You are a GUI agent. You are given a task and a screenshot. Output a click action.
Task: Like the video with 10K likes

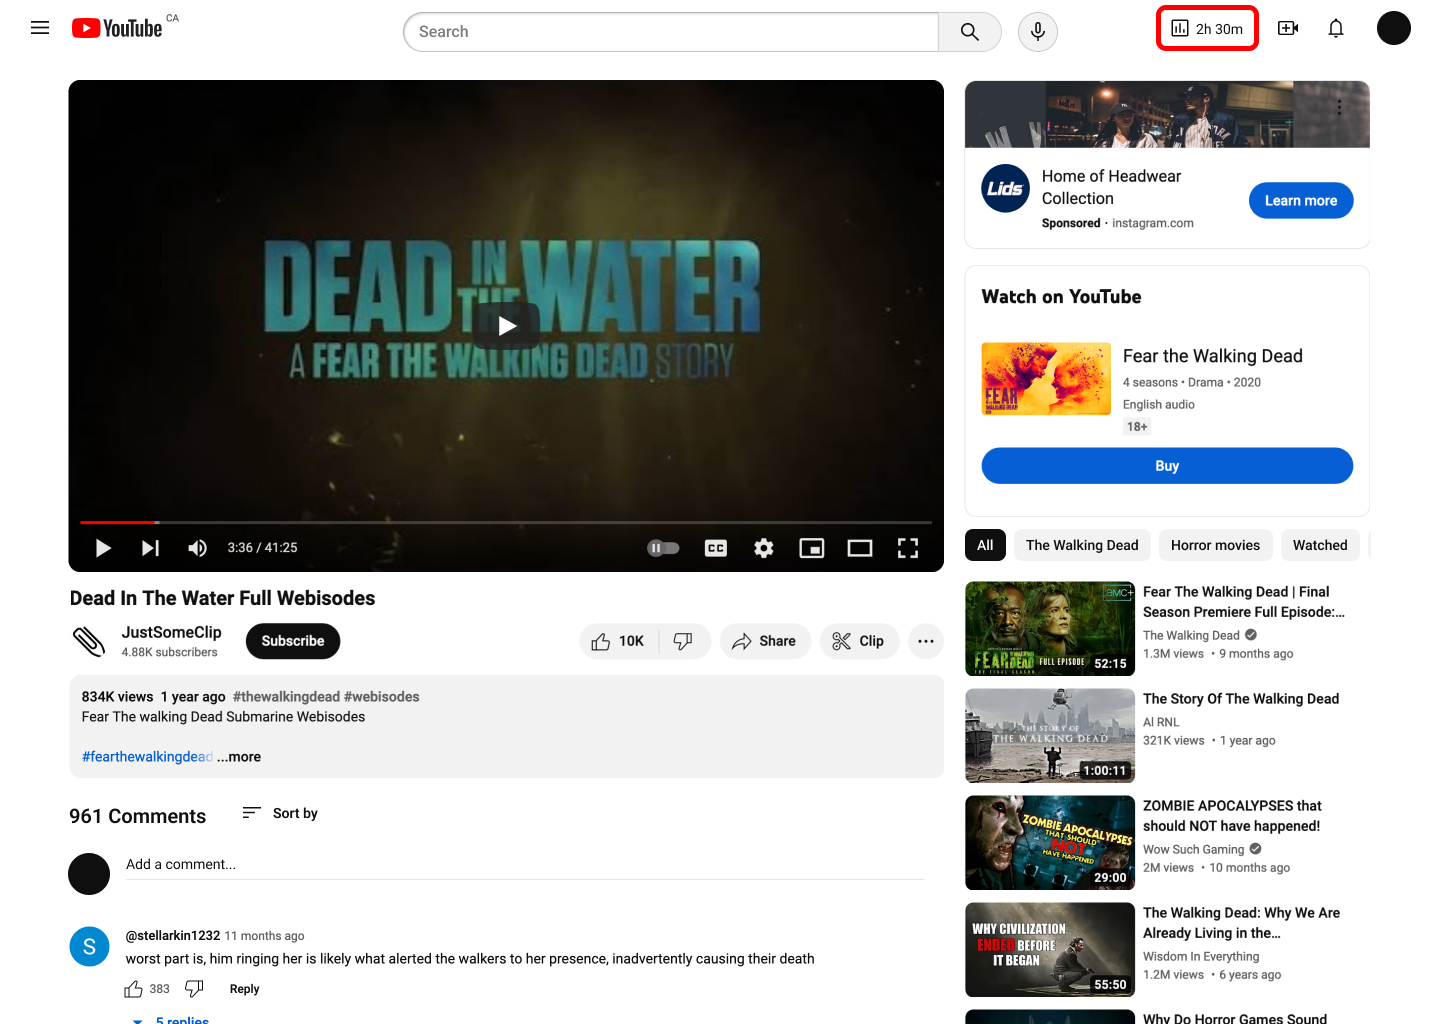point(619,641)
